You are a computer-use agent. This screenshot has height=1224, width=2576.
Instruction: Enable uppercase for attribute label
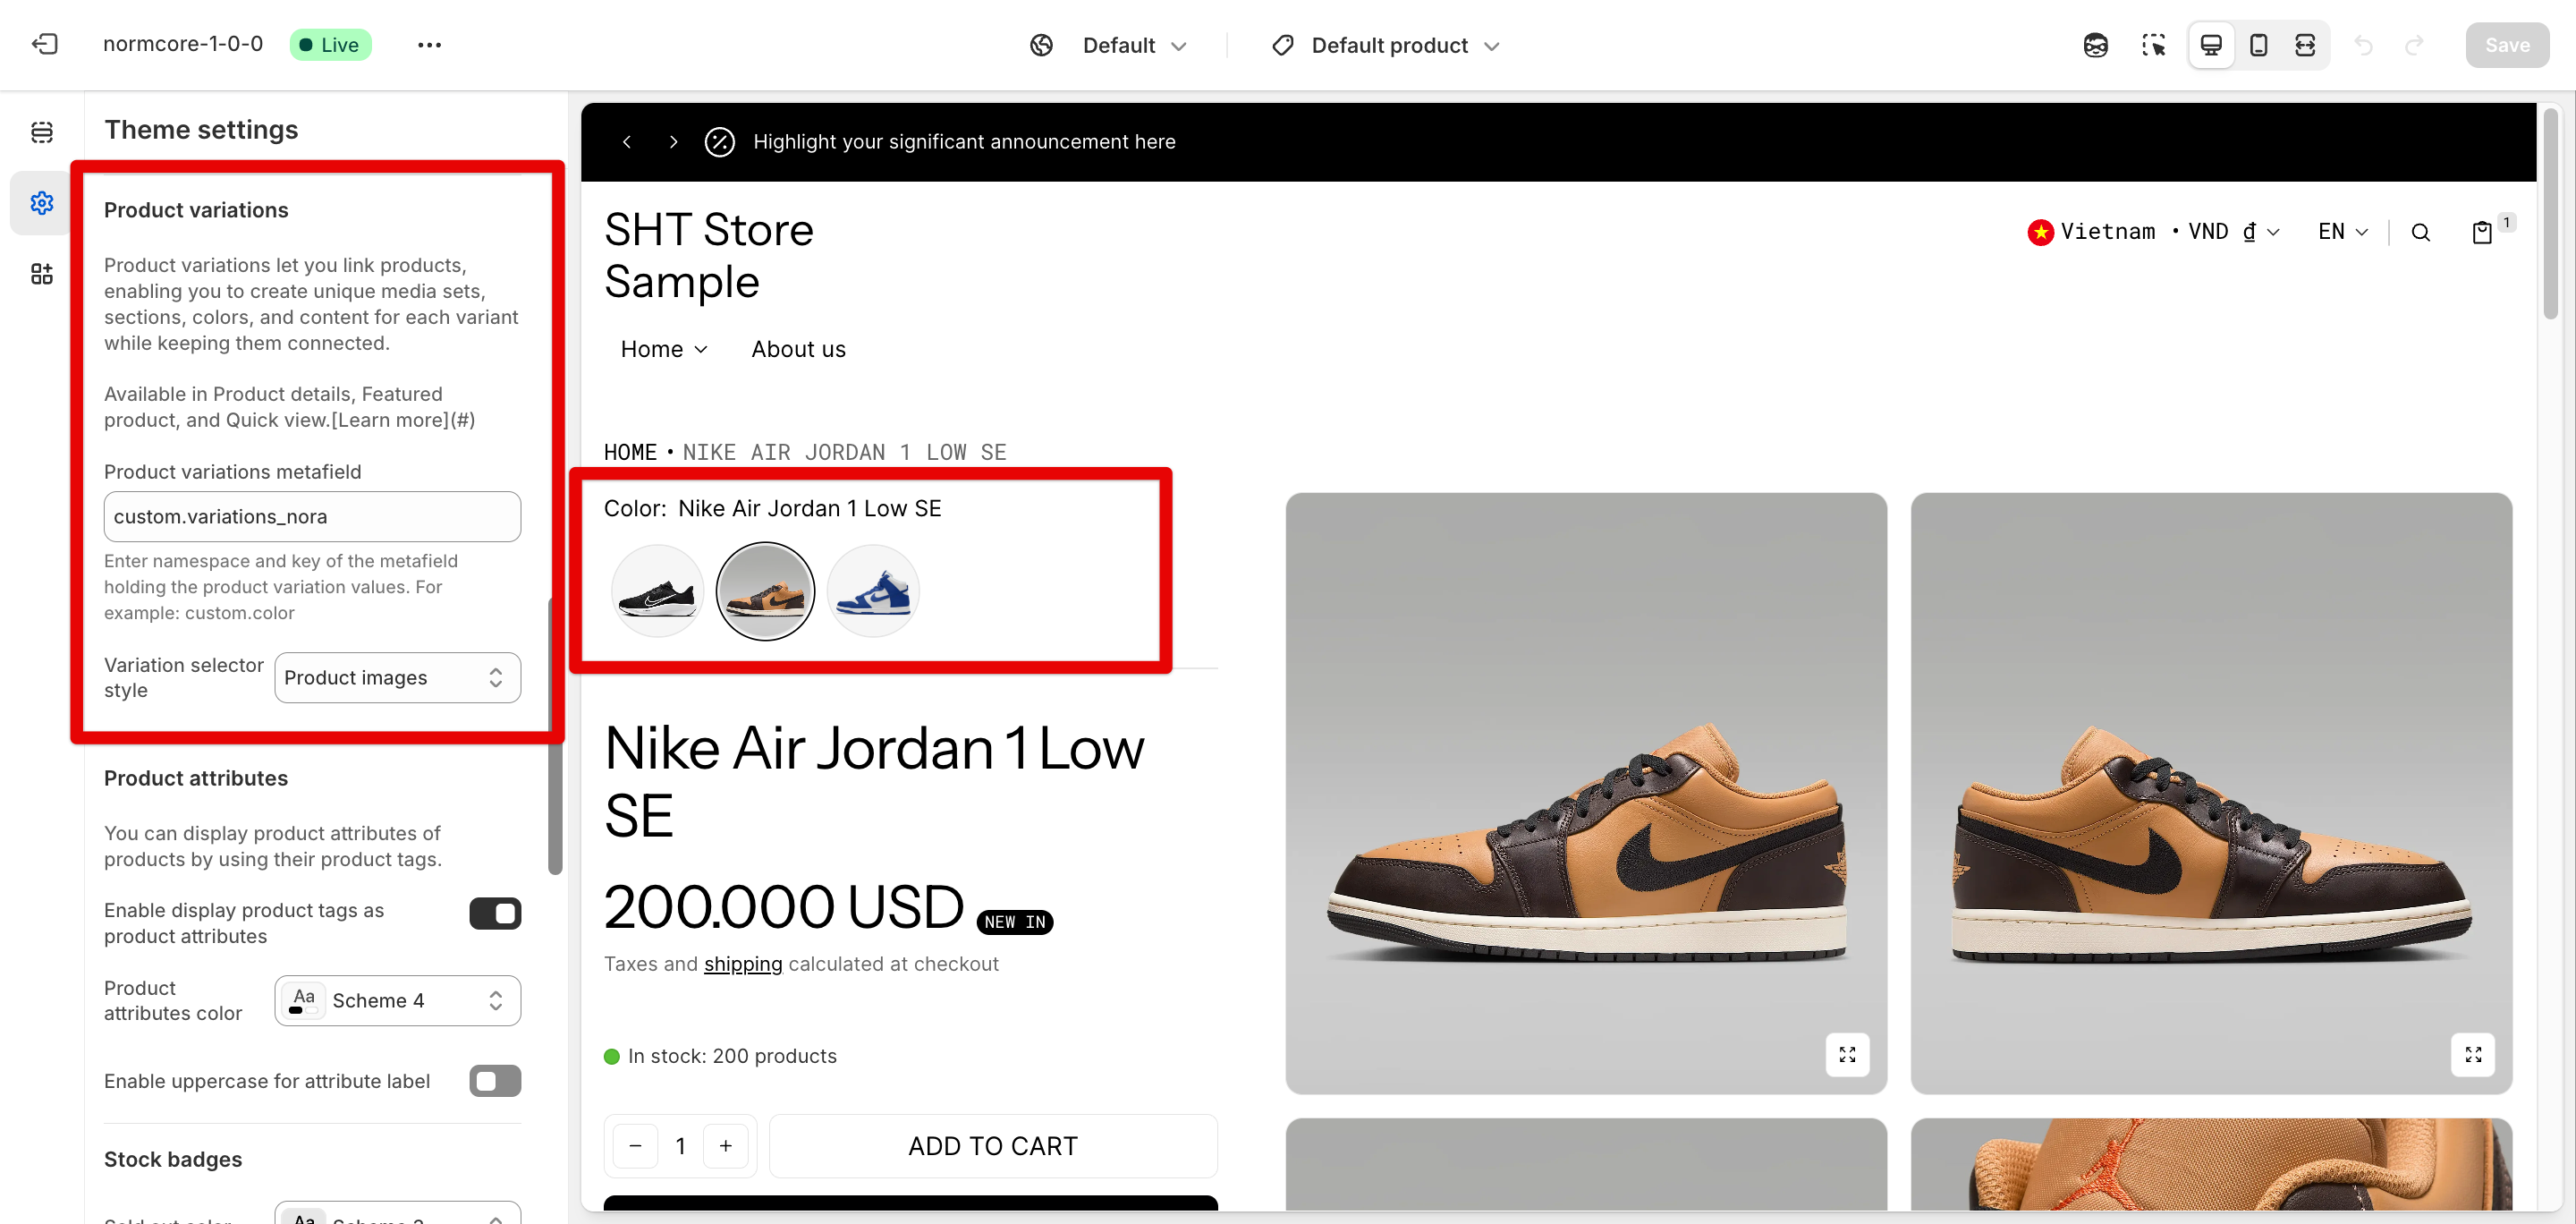click(495, 1081)
